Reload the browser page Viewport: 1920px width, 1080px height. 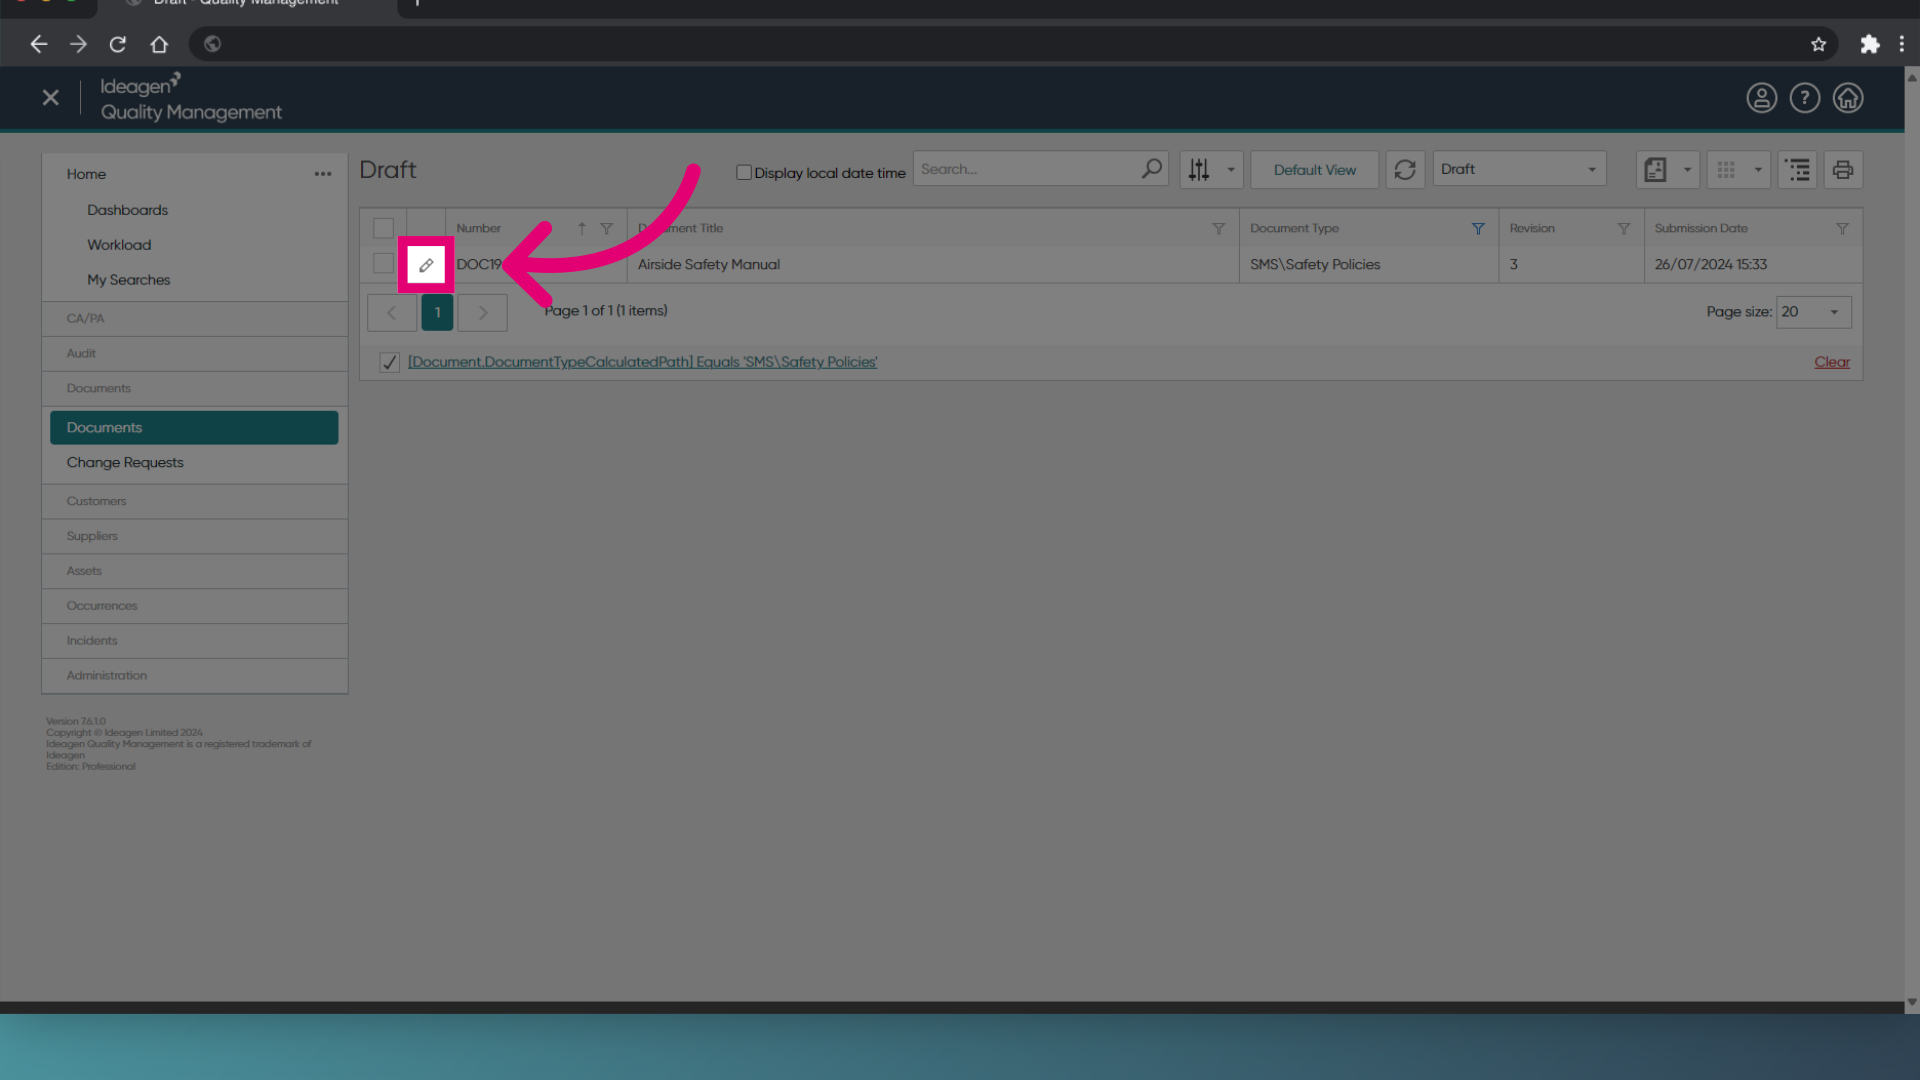point(118,44)
